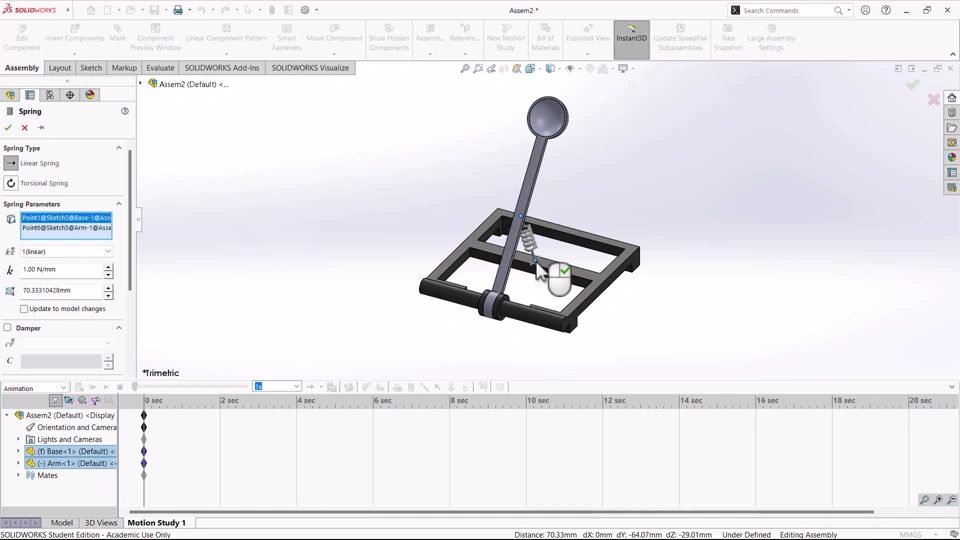The height and width of the screenshot is (540, 960).
Task: Switch to the Layout ribbon tab
Action: pyautogui.click(x=60, y=68)
